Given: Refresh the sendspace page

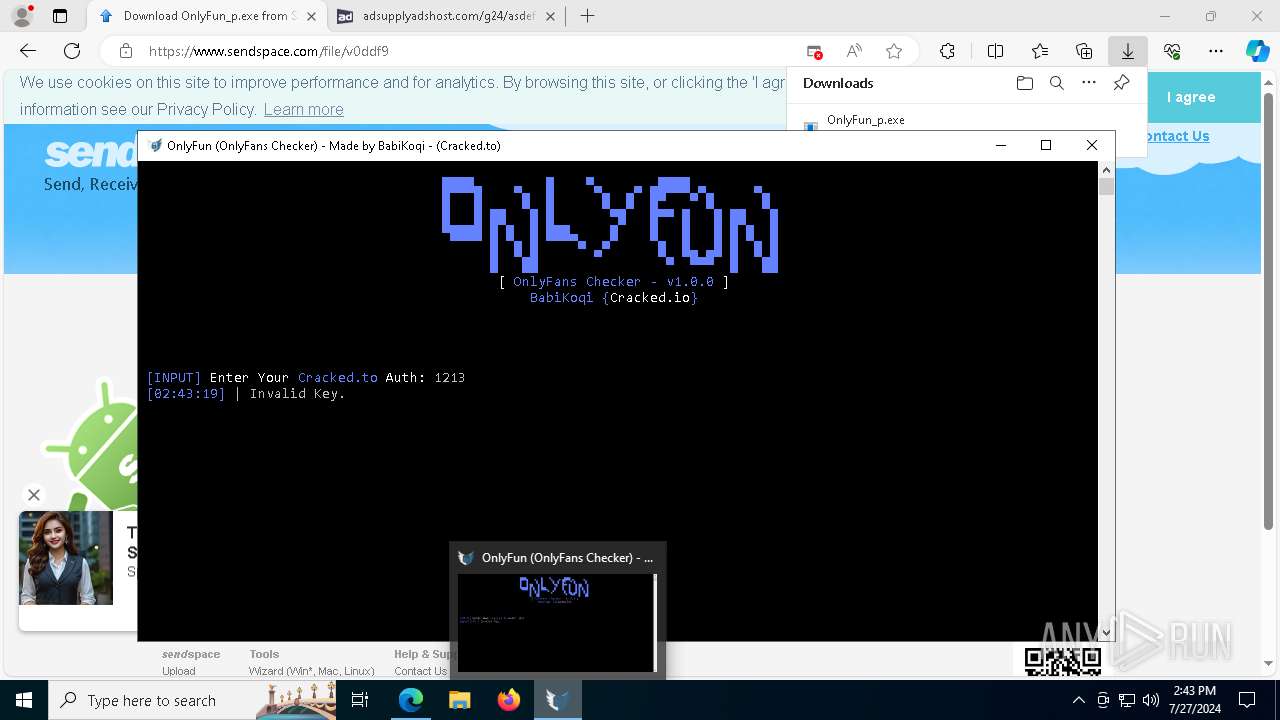Looking at the screenshot, I should [x=72, y=51].
